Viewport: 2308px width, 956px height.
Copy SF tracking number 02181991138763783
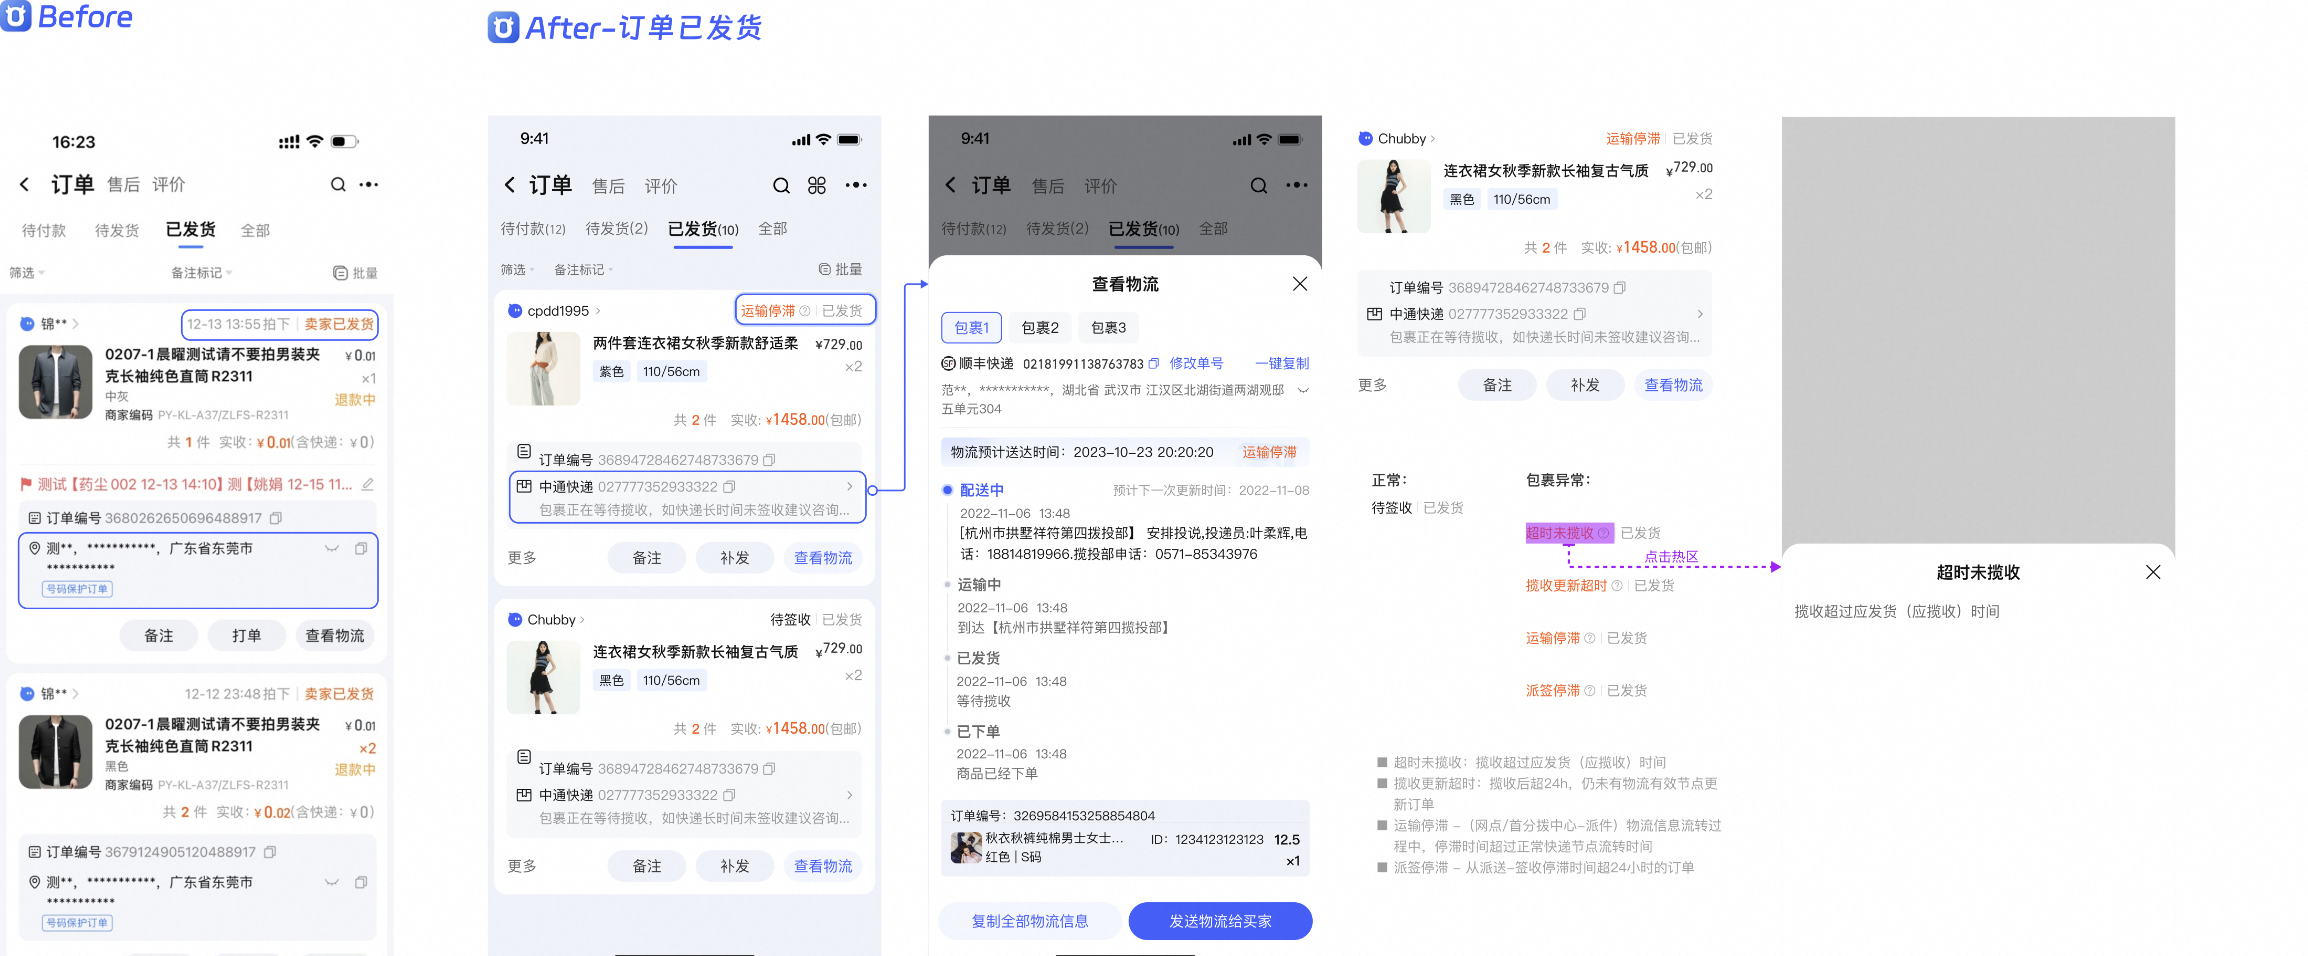coord(1154,363)
